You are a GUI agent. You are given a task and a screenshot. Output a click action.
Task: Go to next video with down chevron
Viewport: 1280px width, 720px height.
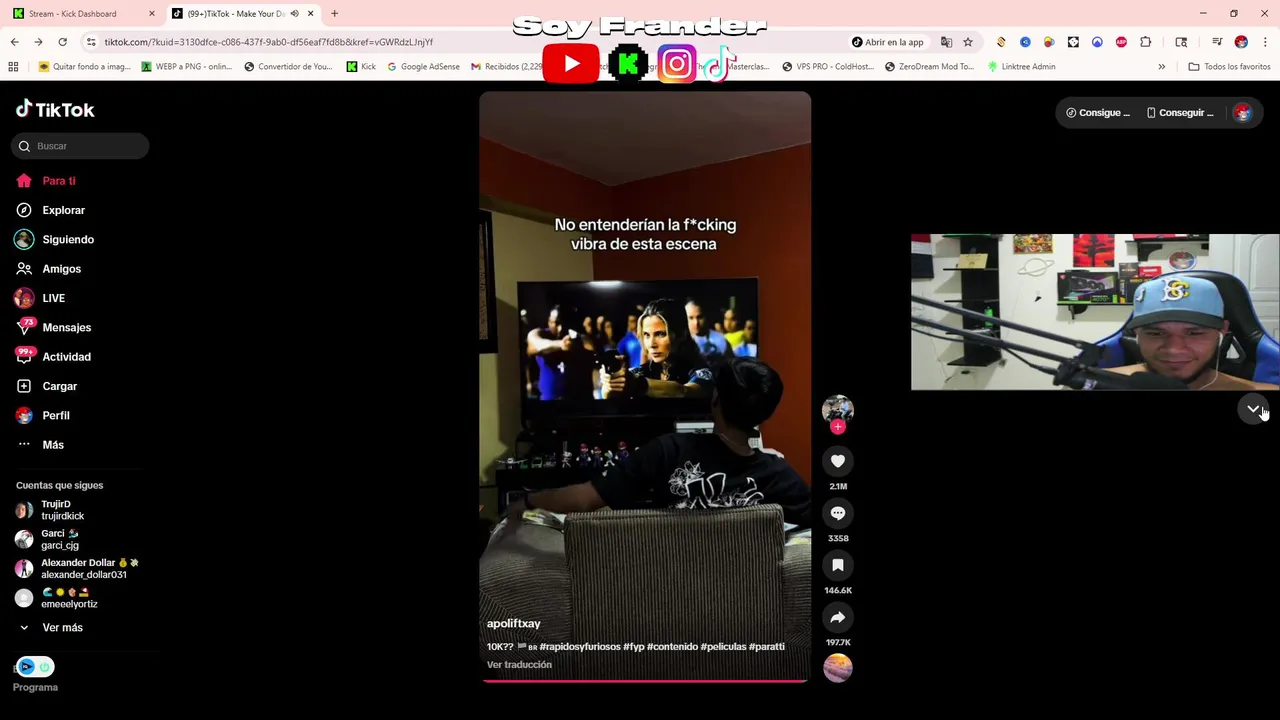coord(1253,409)
